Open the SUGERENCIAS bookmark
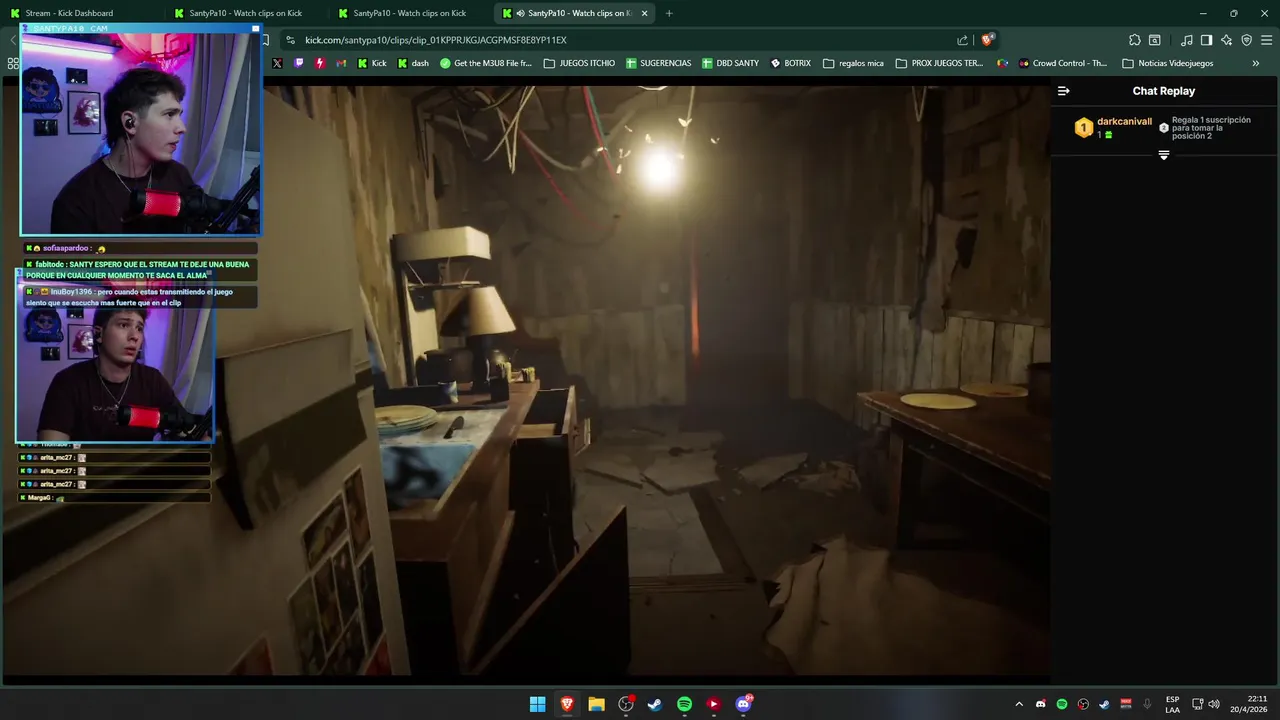 coord(659,63)
